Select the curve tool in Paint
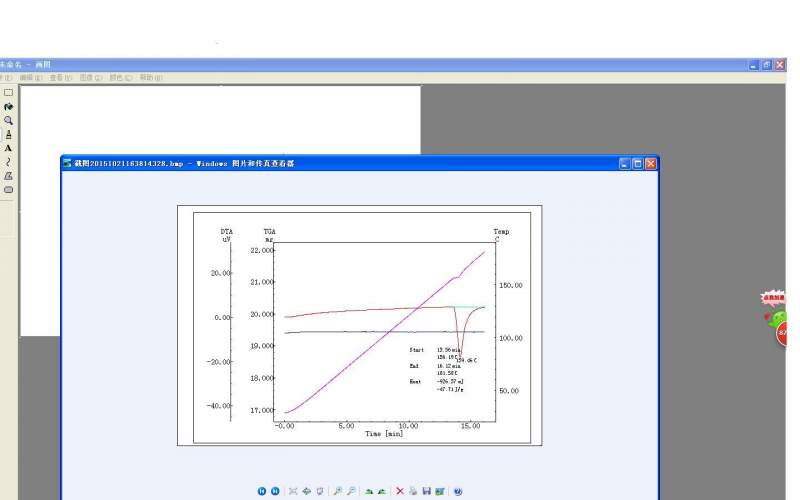Viewport: 800px width, 500px height. [x=8, y=162]
